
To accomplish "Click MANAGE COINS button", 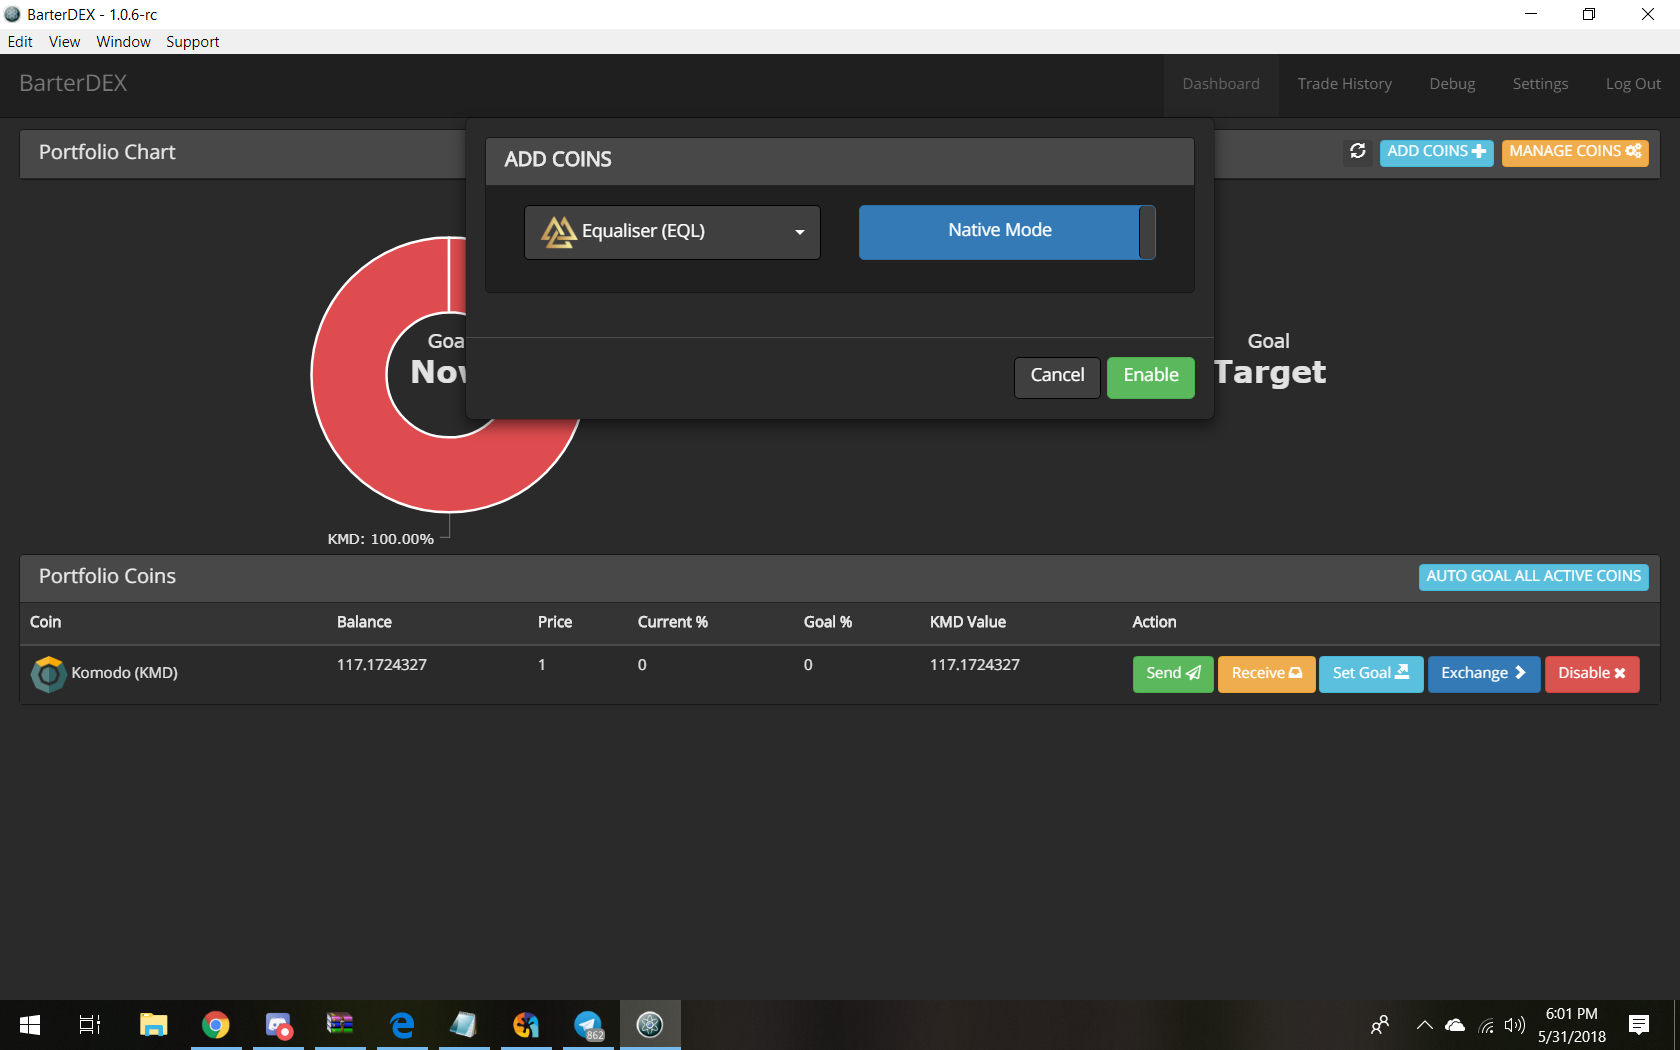I will point(1575,152).
